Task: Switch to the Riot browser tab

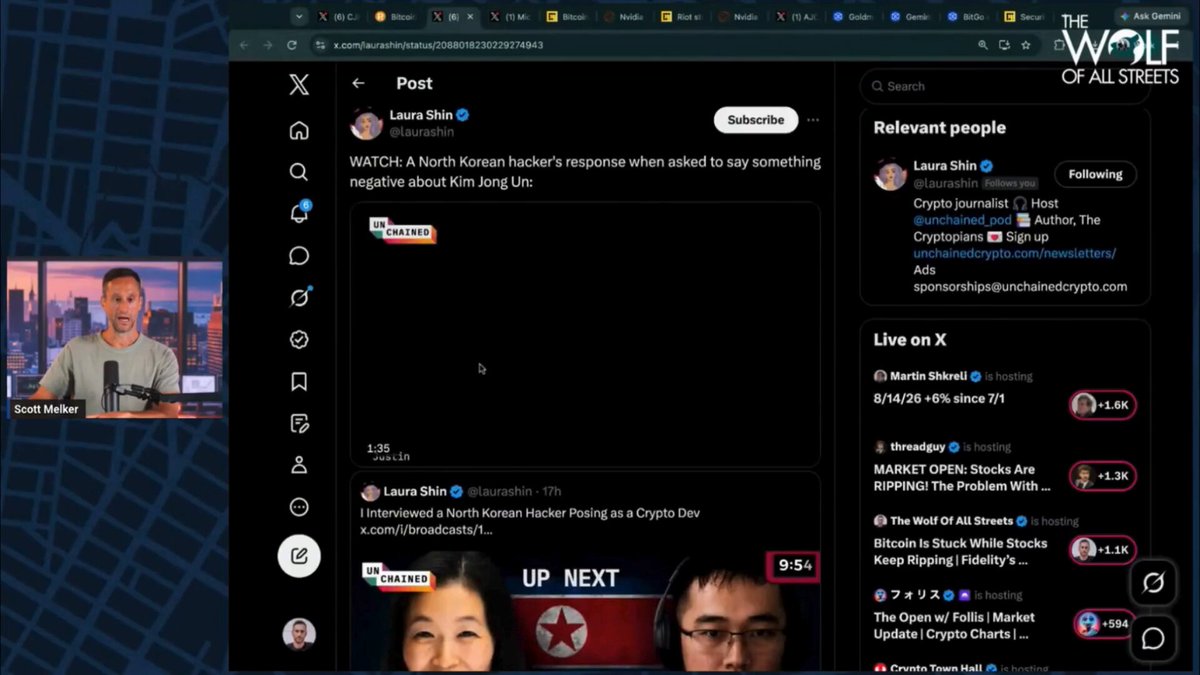Action: (x=685, y=17)
